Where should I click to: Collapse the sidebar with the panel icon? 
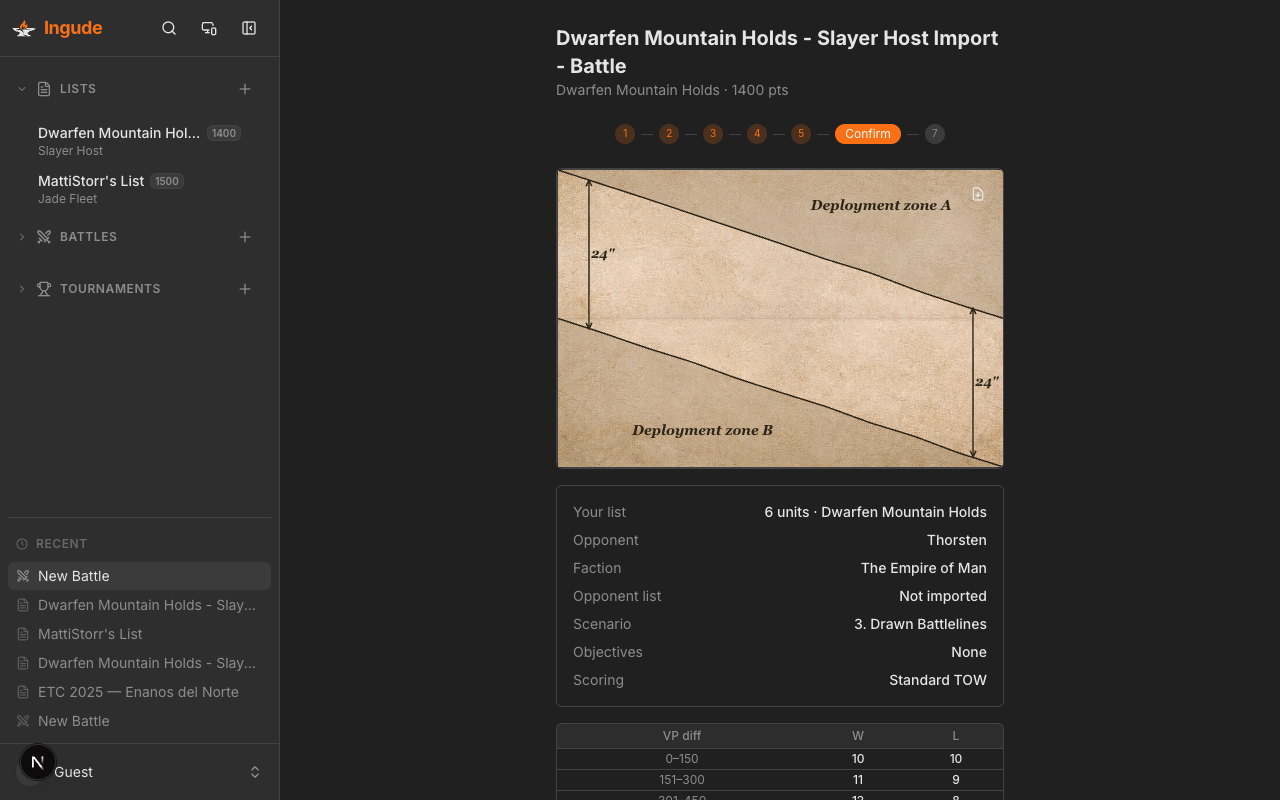249,28
